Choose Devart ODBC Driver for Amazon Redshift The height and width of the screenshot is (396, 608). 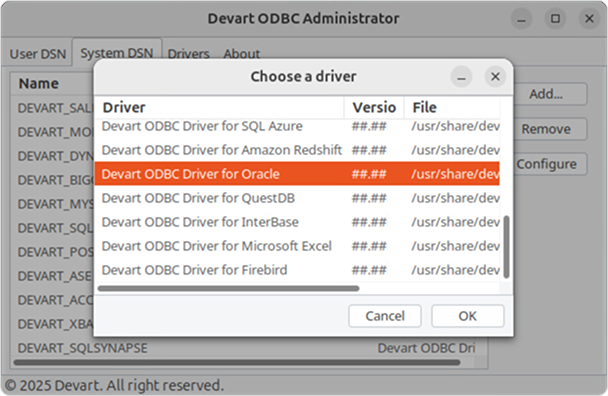tap(297, 150)
